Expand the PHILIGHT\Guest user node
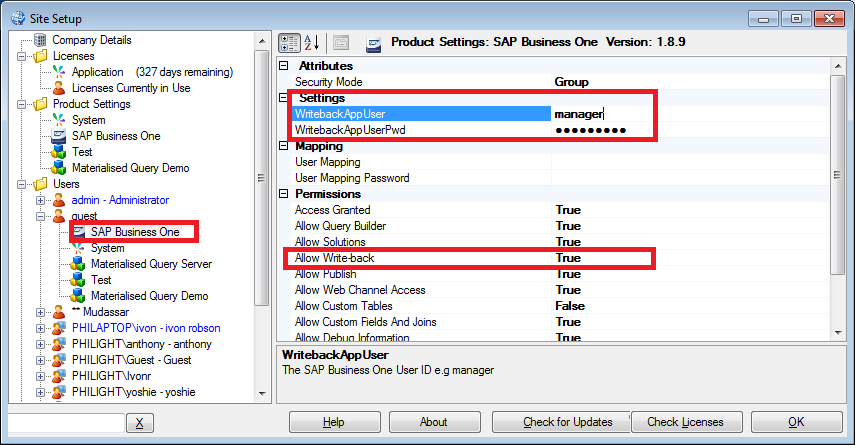The height and width of the screenshot is (445, 855). (x=40, y=360)
